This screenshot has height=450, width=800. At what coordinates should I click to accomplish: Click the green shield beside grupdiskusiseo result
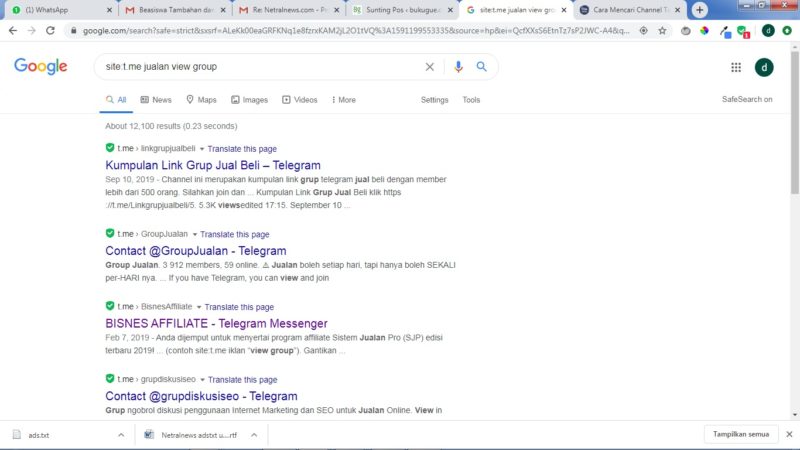tap(110, 379)
